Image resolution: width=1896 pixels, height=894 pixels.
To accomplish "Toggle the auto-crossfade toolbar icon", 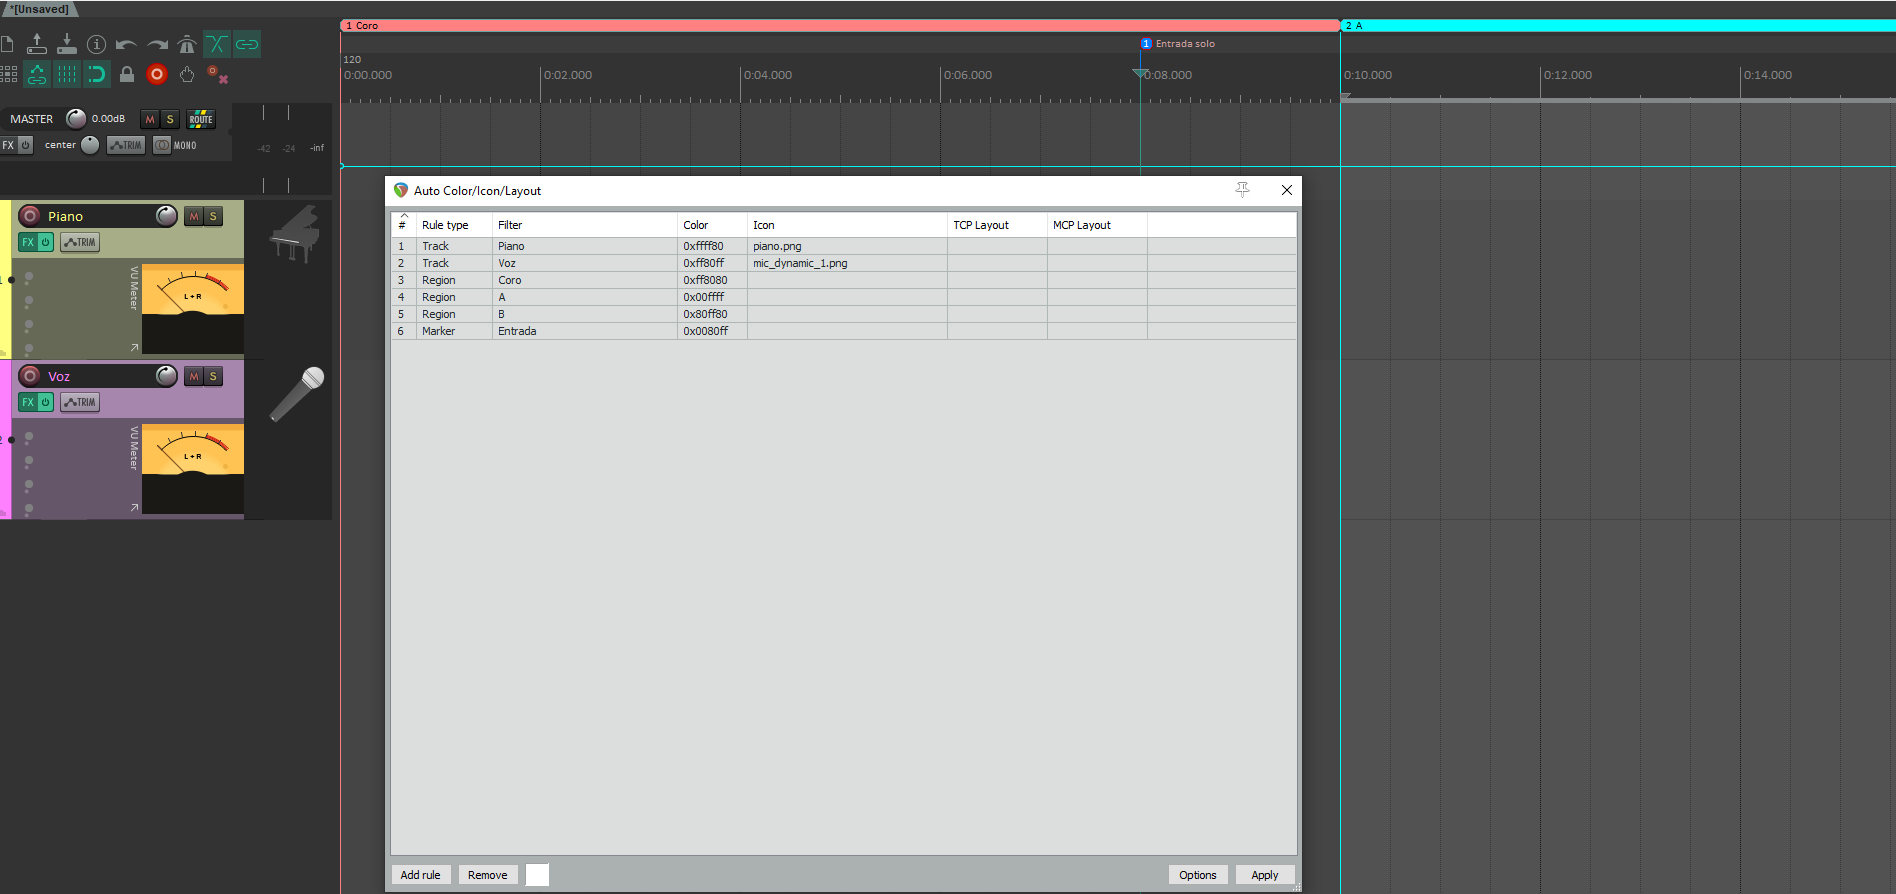I will pyautogui.click(x=216, y=44).
